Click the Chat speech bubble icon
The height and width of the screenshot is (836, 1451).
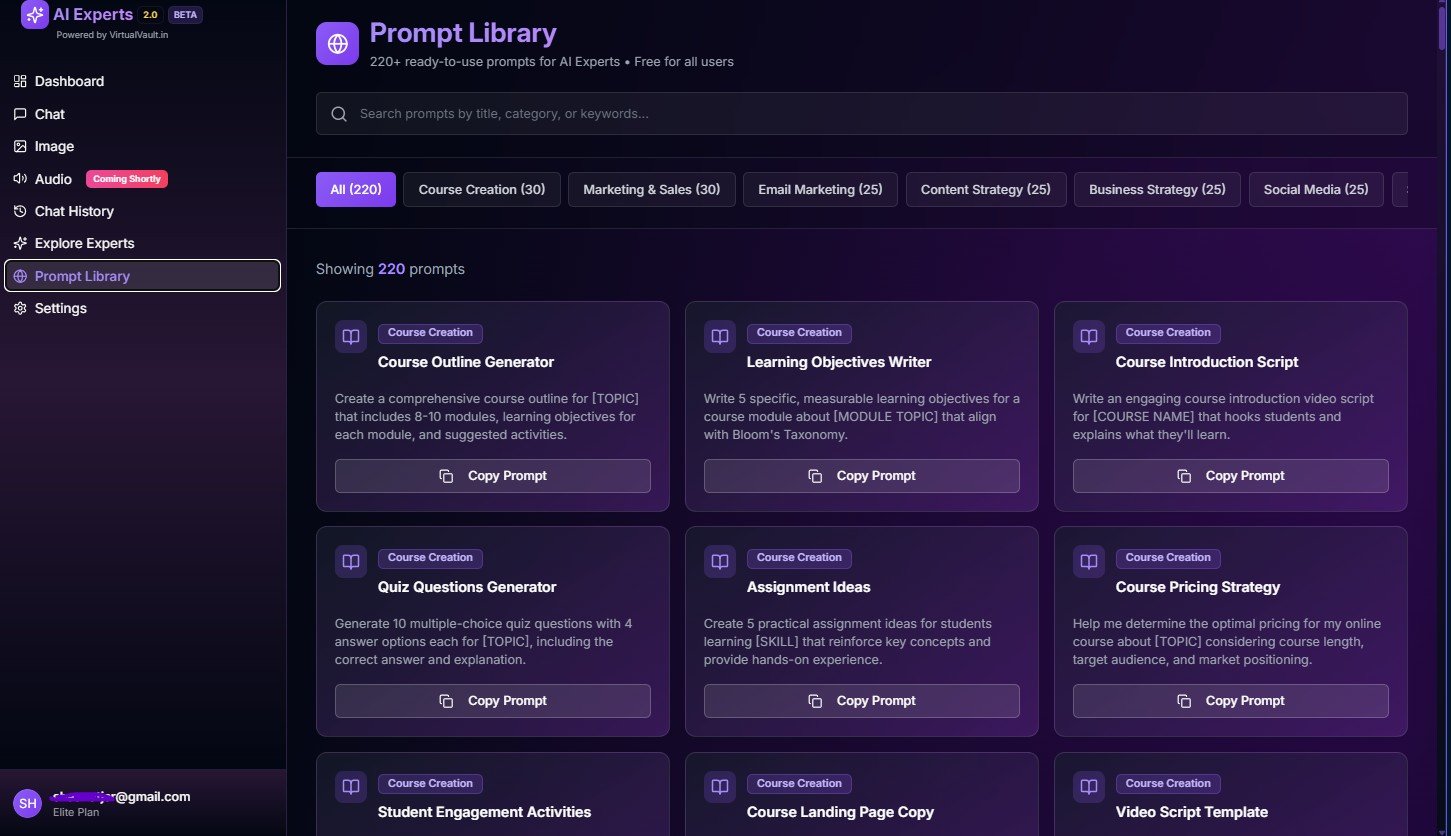(20, 114)
